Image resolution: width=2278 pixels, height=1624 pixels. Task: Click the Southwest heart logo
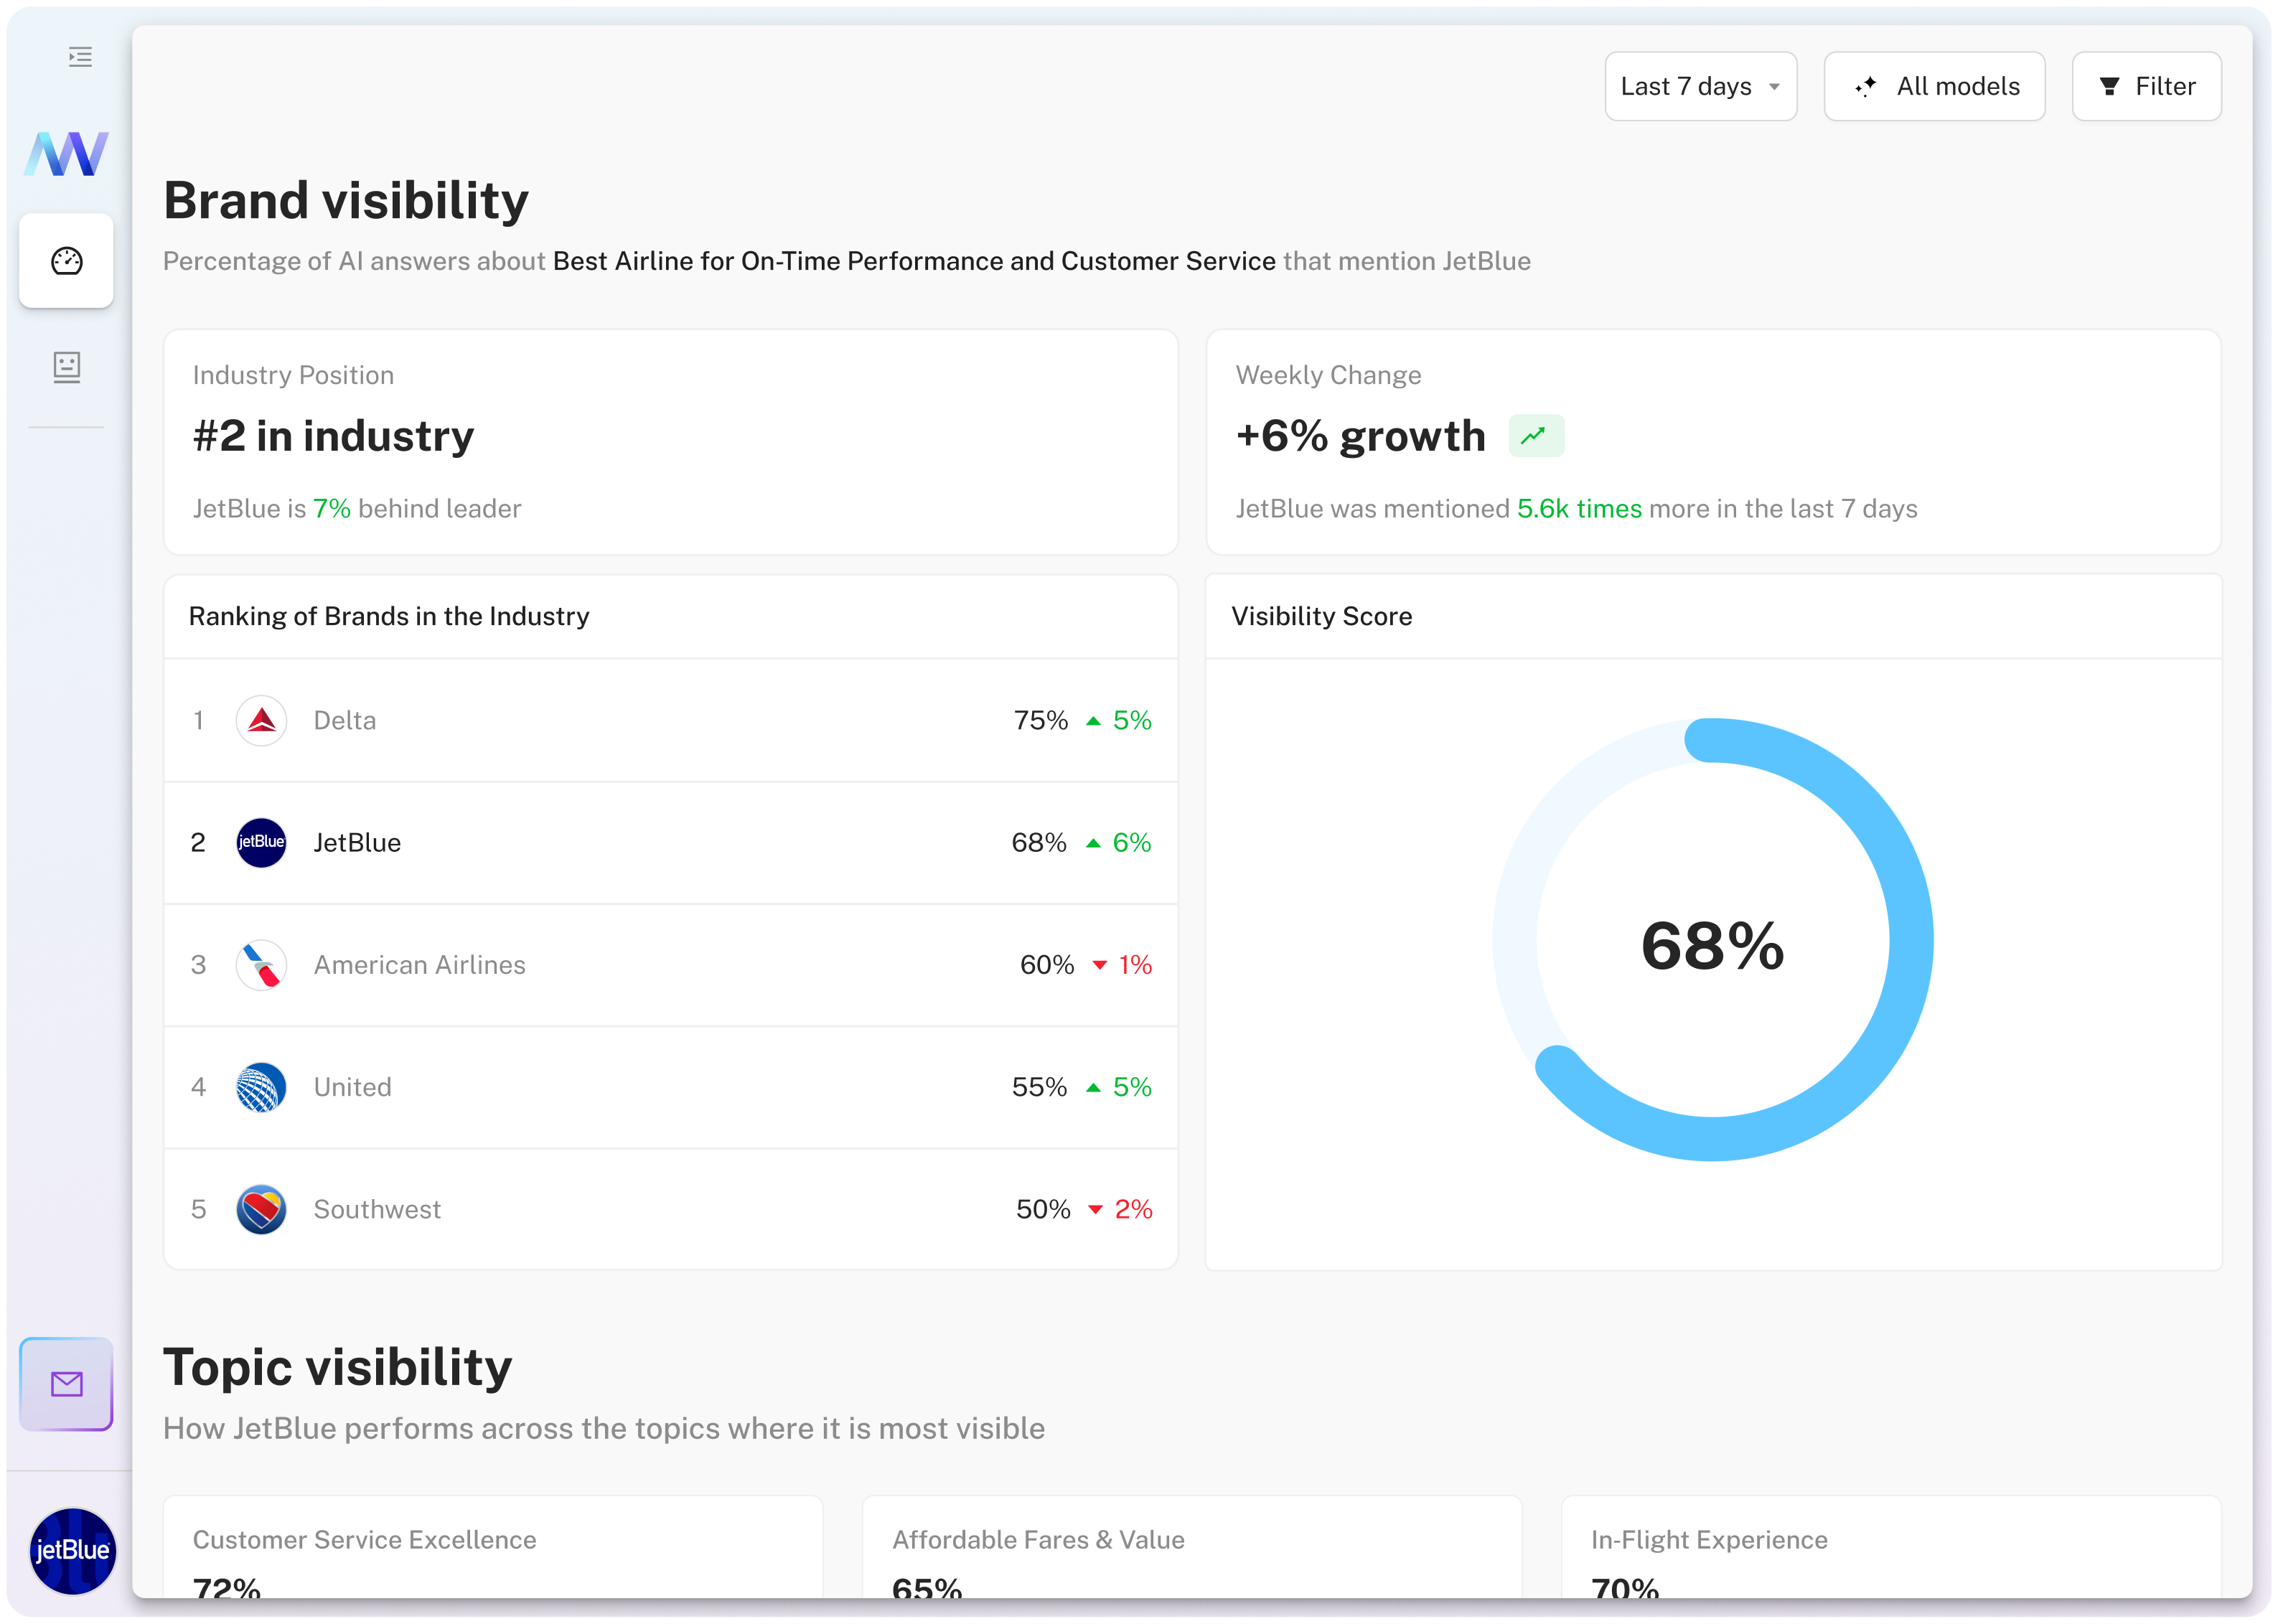coord(261,1209)
